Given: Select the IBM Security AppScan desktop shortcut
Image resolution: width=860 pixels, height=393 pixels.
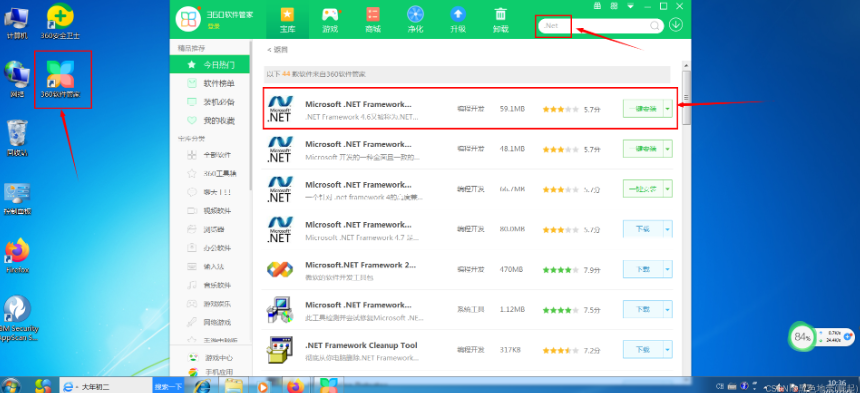Looking at the screenshot, I should point(18,319).
